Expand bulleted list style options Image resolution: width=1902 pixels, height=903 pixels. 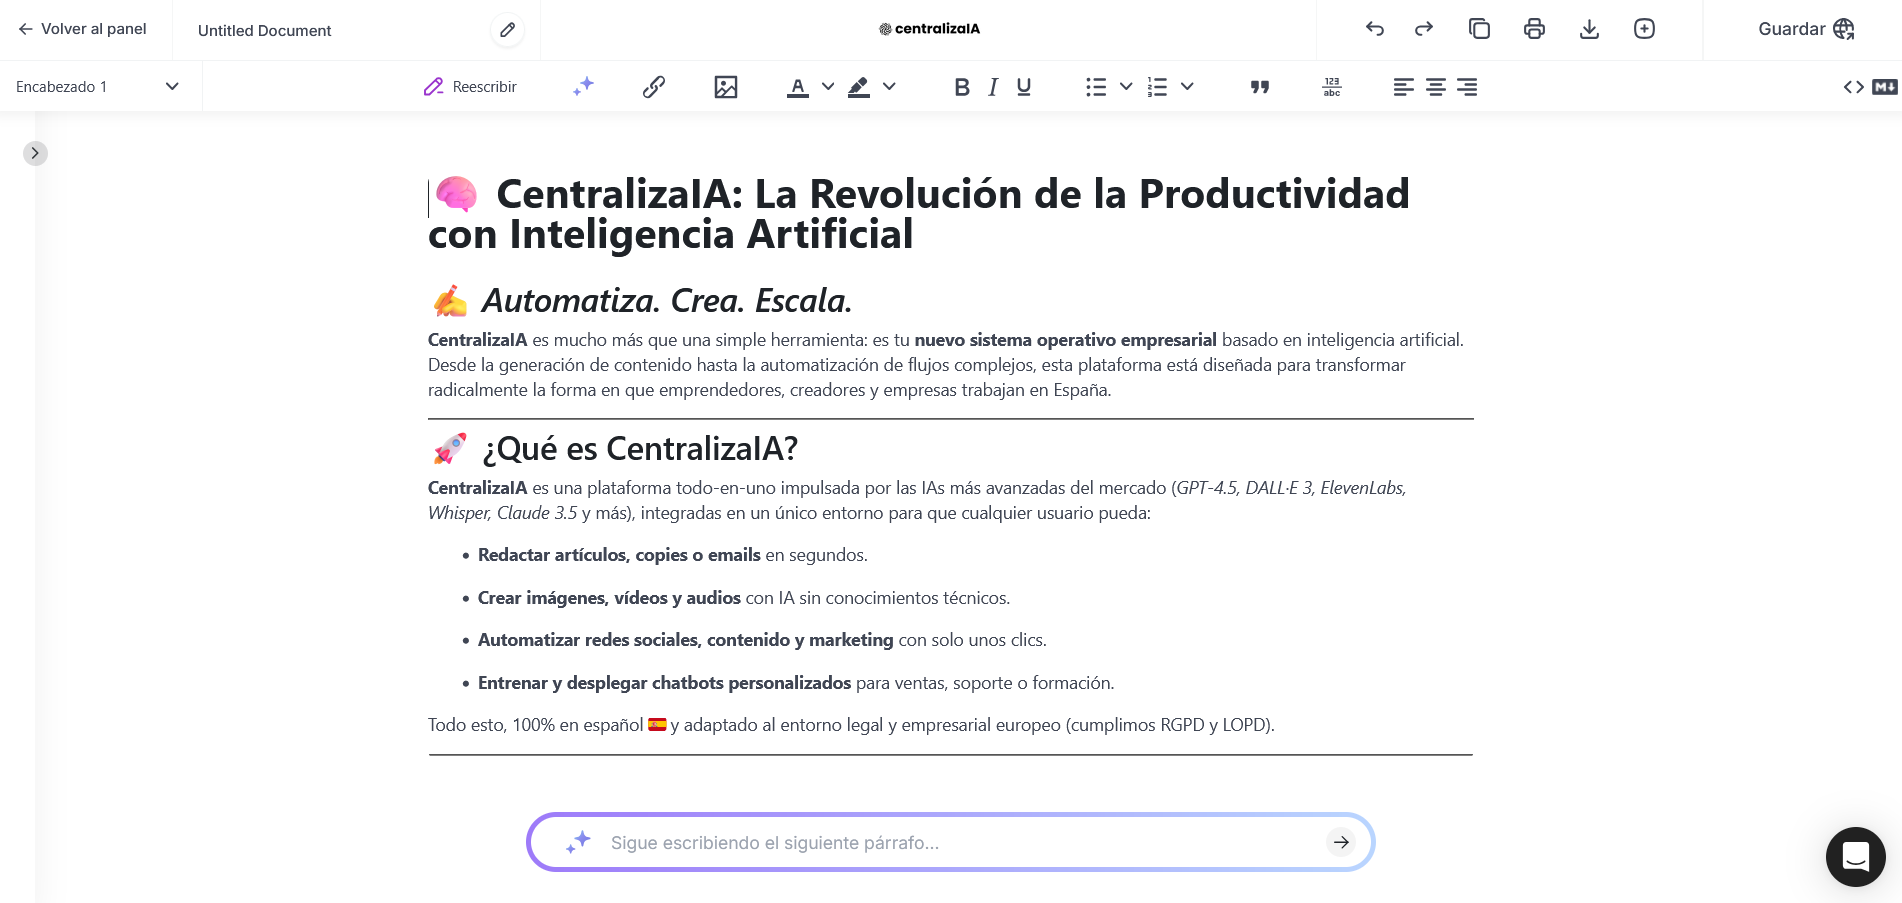tap(1126, 87)
